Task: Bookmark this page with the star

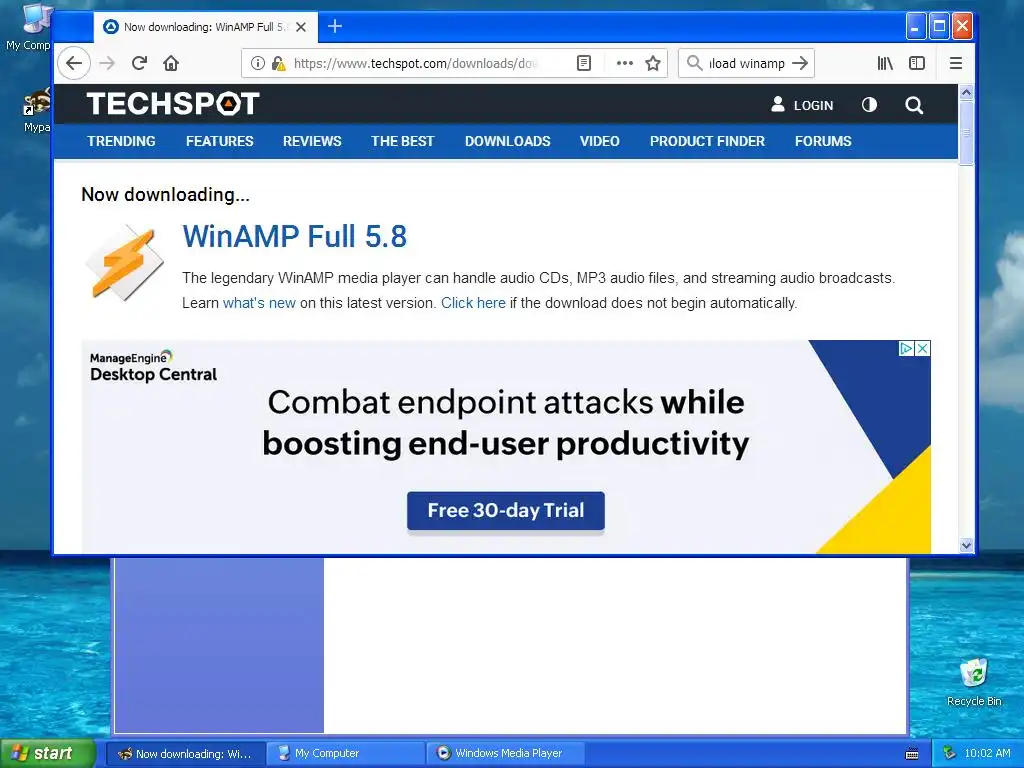Action: 652,63
